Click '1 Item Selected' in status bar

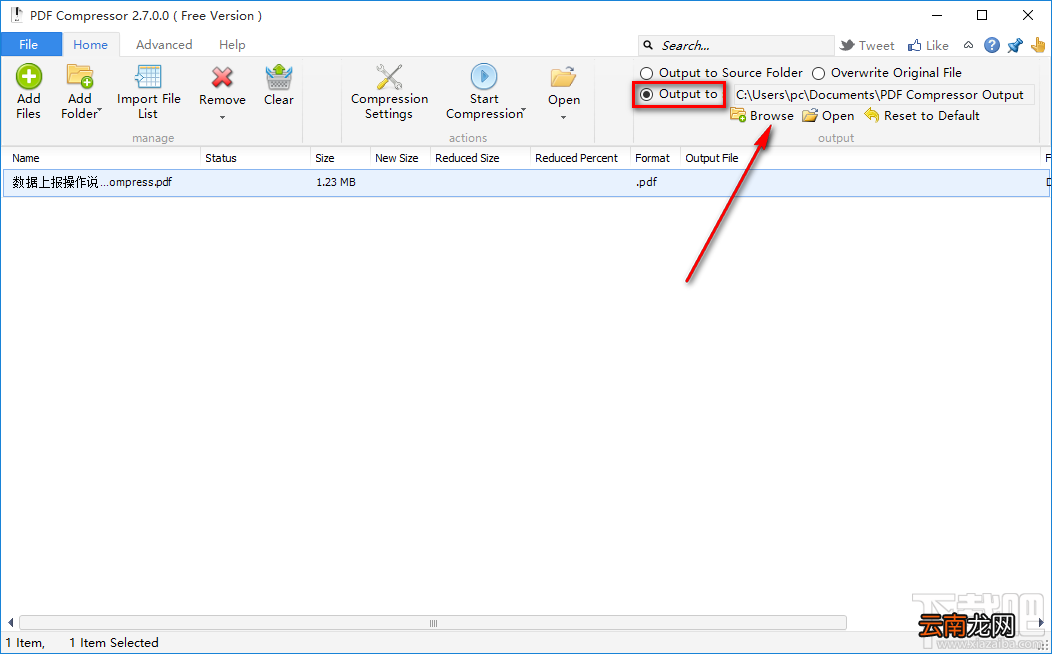(x=114, y=643)
